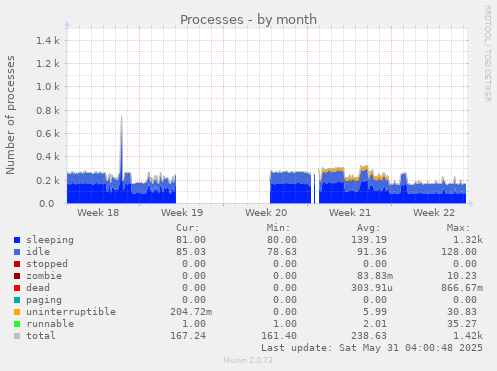Click the paging legend color swatch
This screenshot has width=497, height=371.
[x=17, y=300]
